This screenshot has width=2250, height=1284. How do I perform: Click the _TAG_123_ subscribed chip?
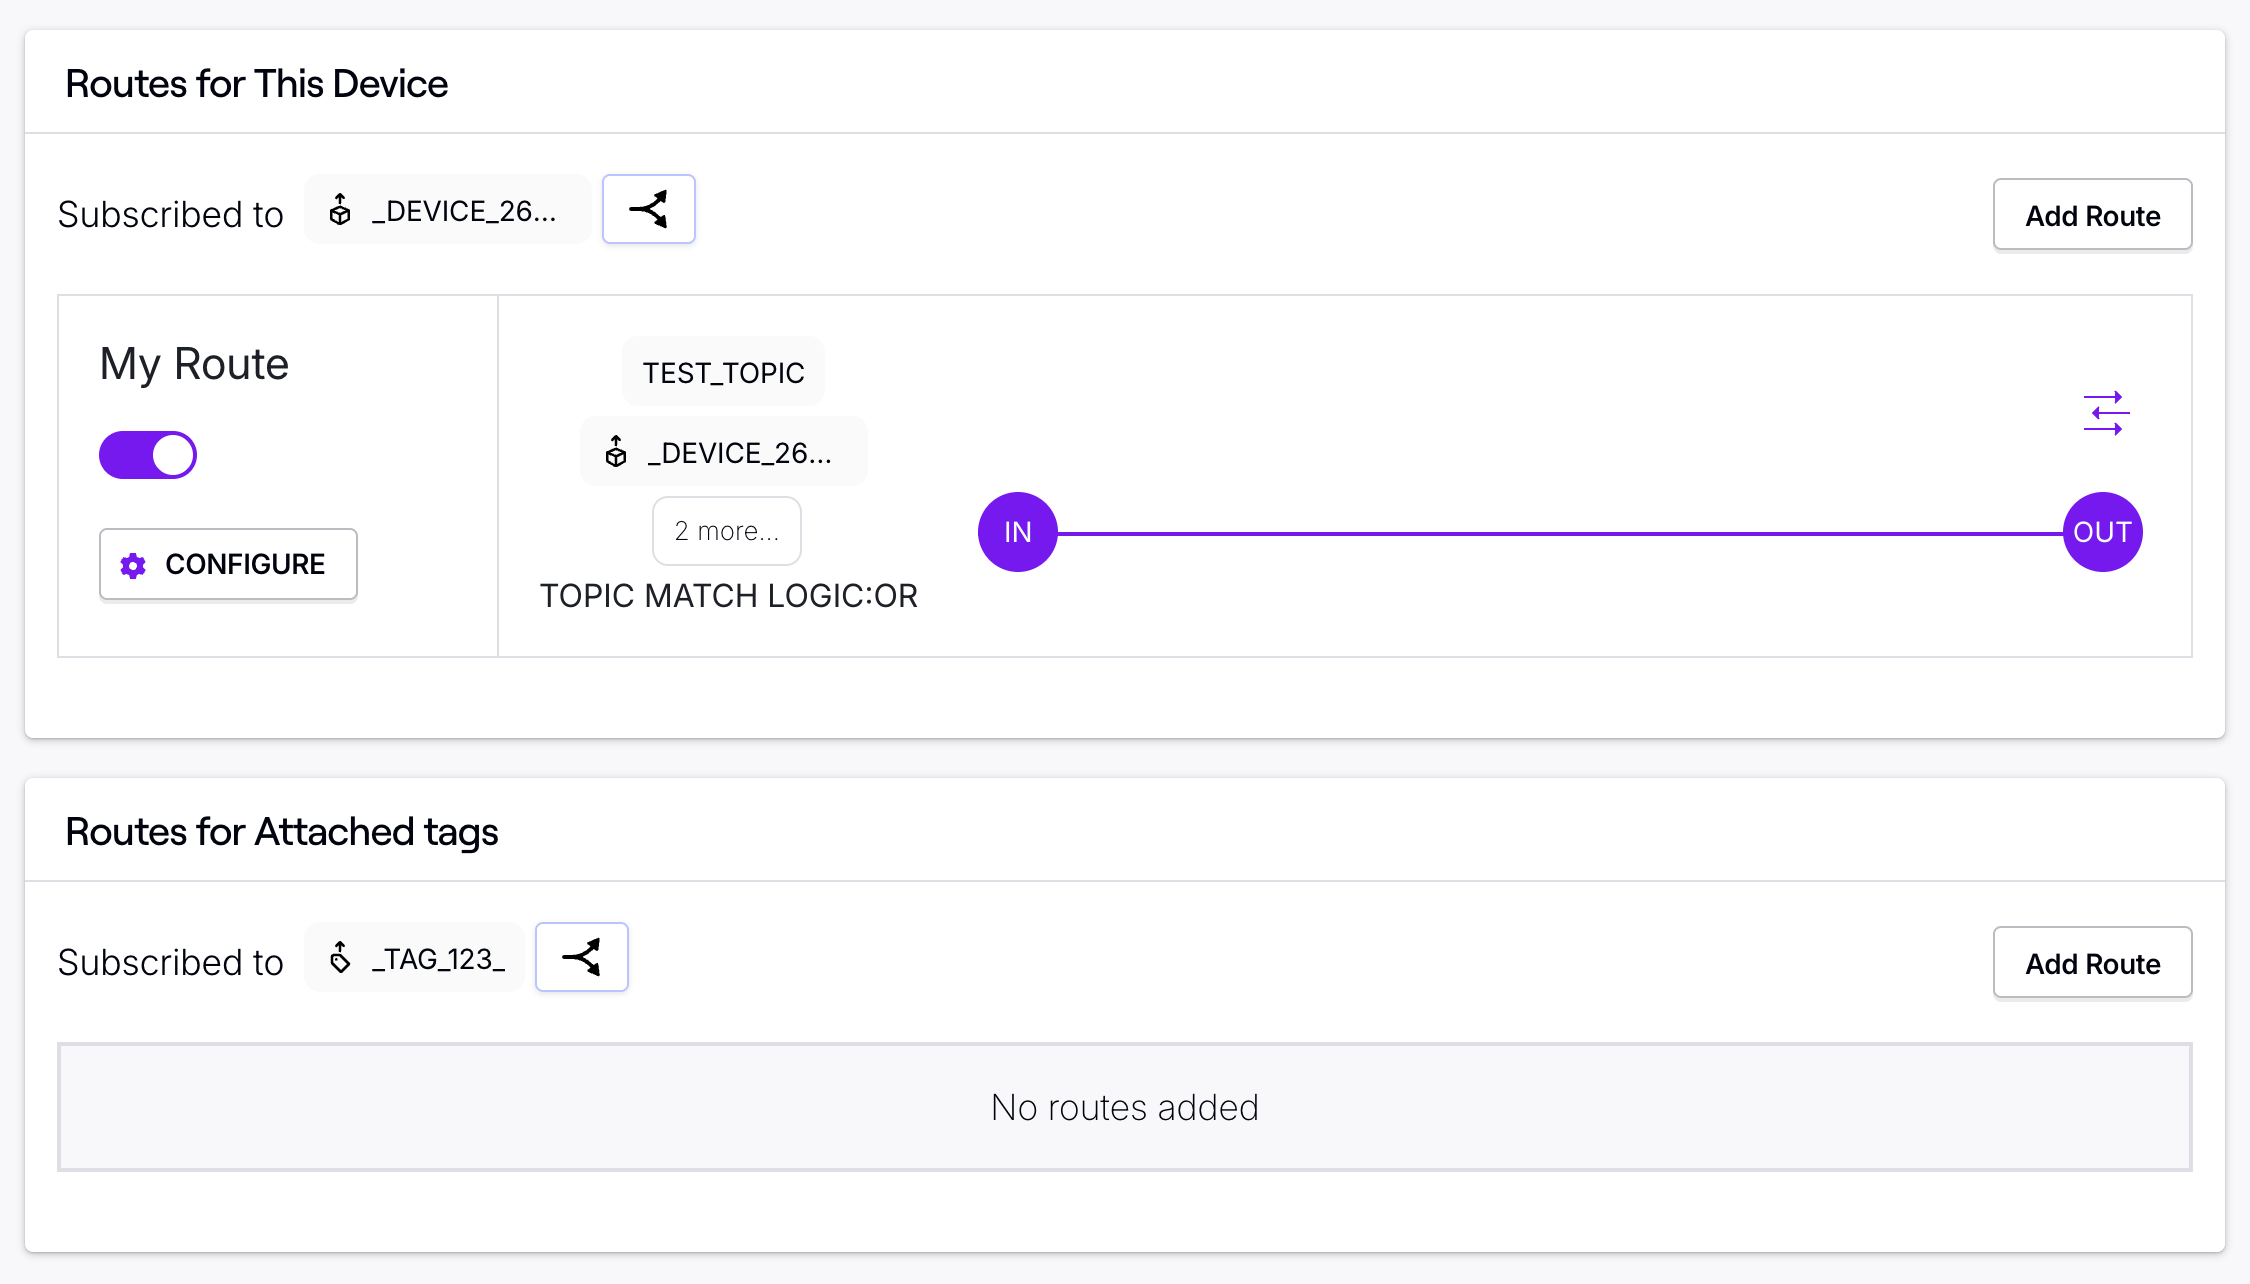pyautogui.click(x=437, y=959)
